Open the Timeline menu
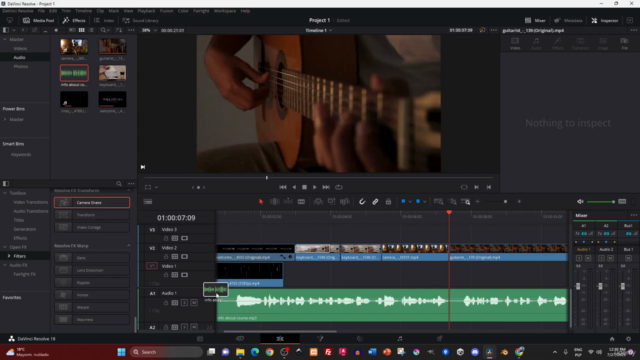 coord(83,11)
